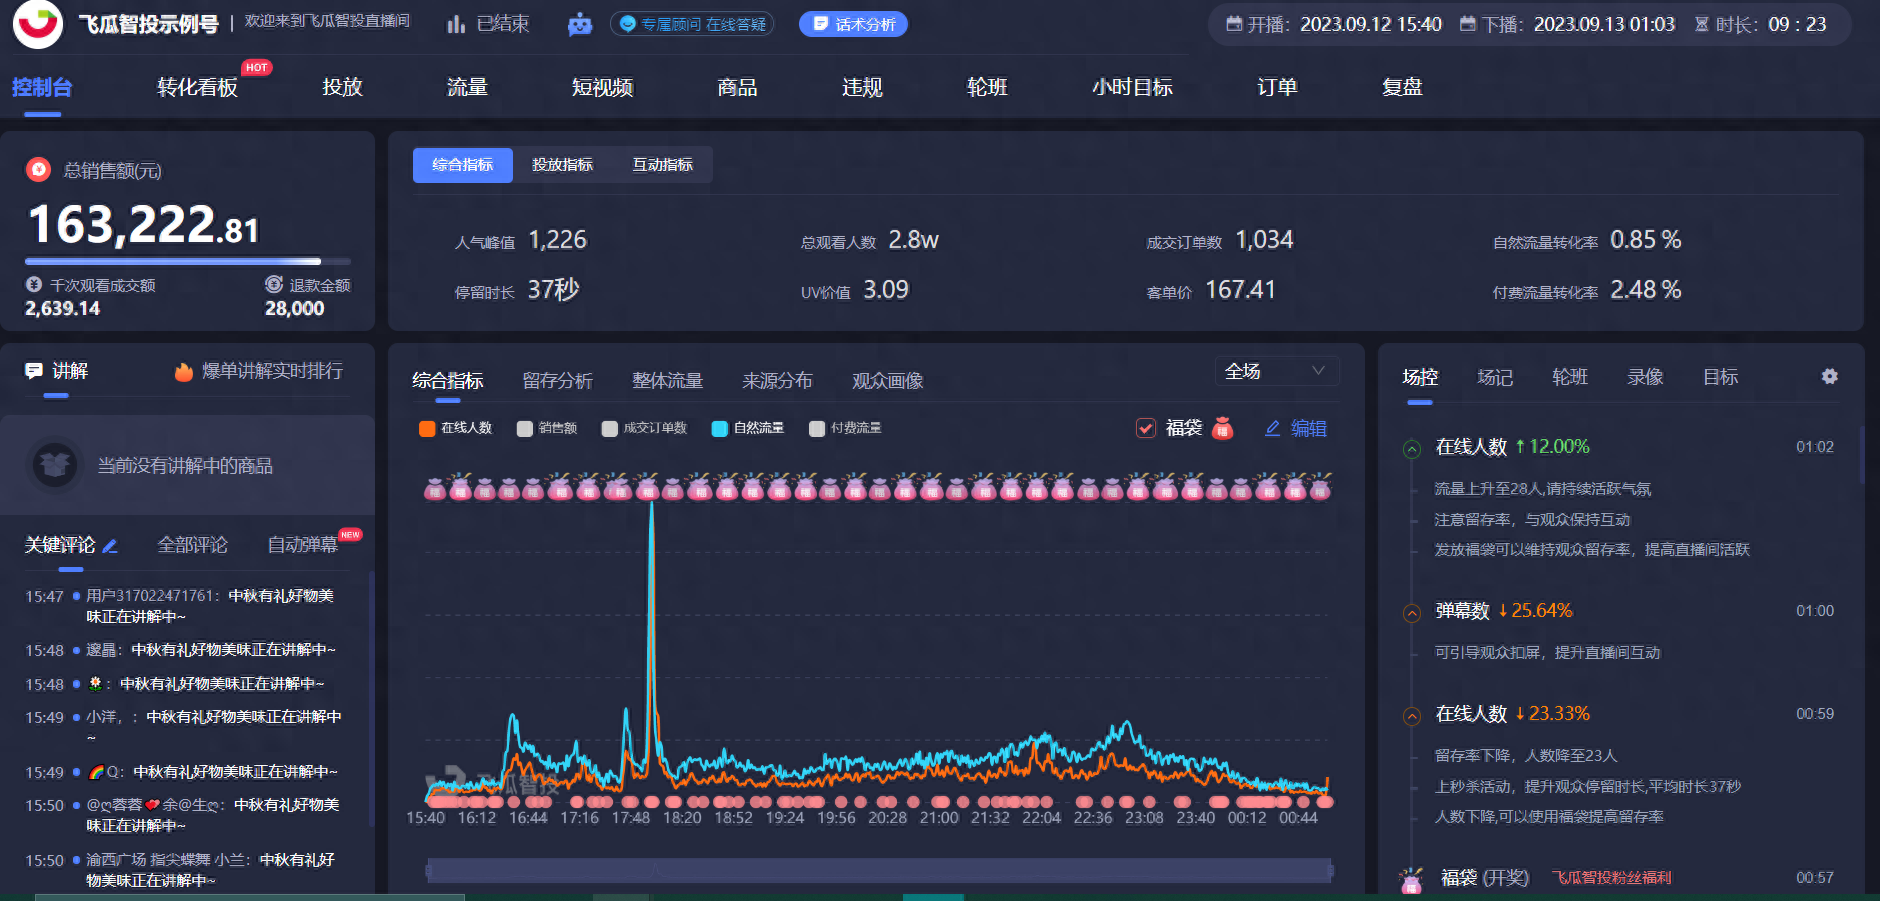Select the 互动指标 metrics option

click(x=662, y=165)
